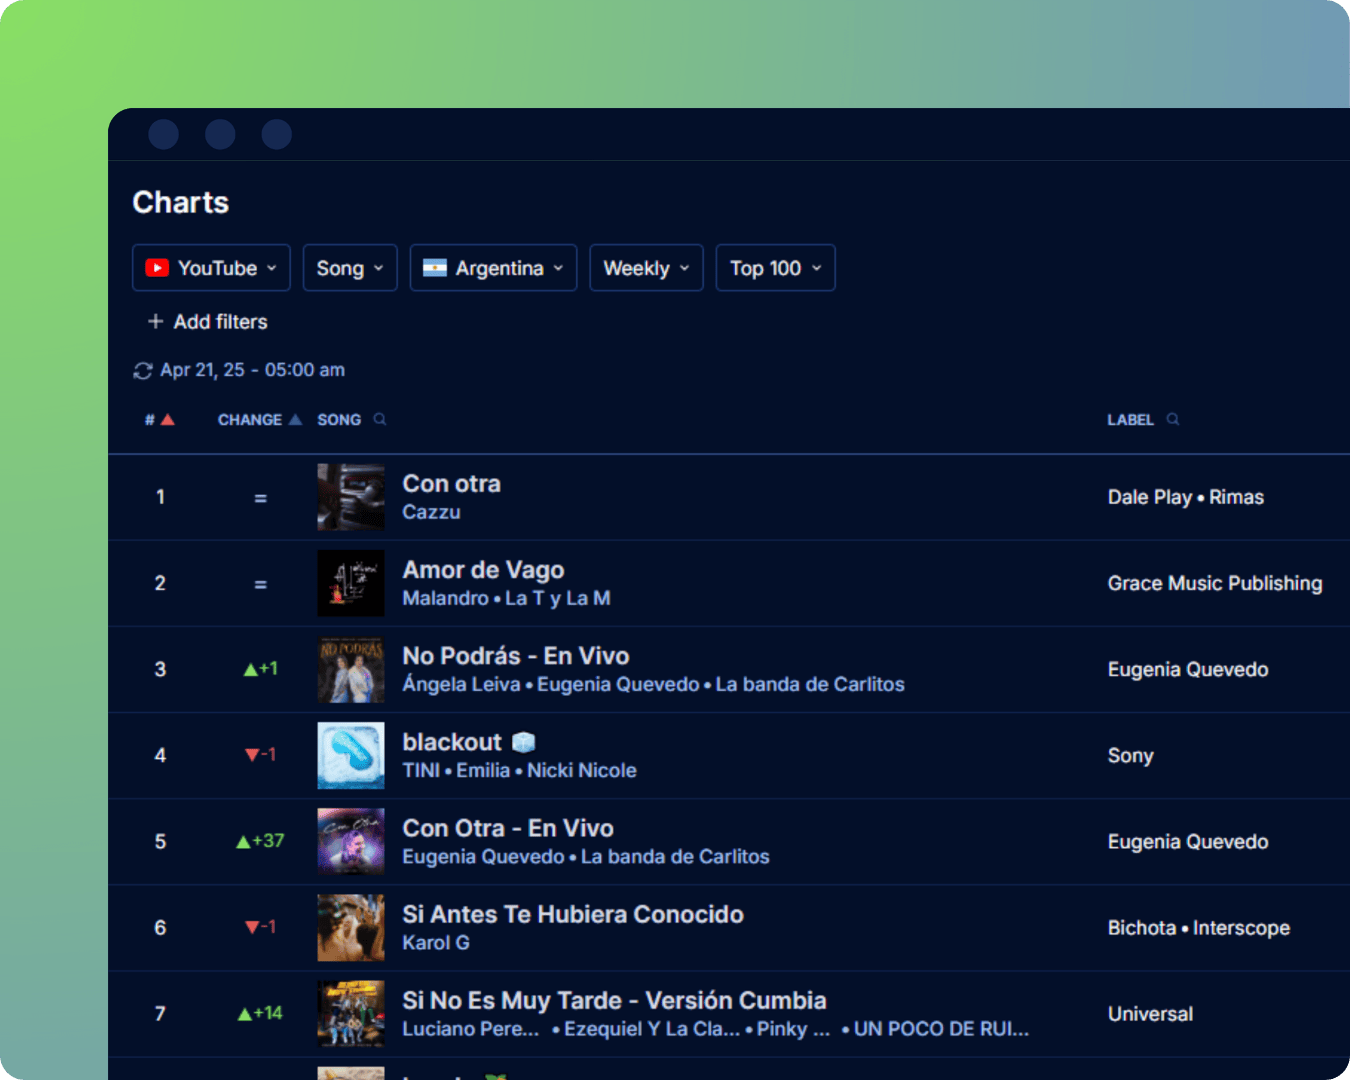The image size is (1350, 1080).
Task: Click the refresh icon beside the chart date
Action: pos(143,370)
